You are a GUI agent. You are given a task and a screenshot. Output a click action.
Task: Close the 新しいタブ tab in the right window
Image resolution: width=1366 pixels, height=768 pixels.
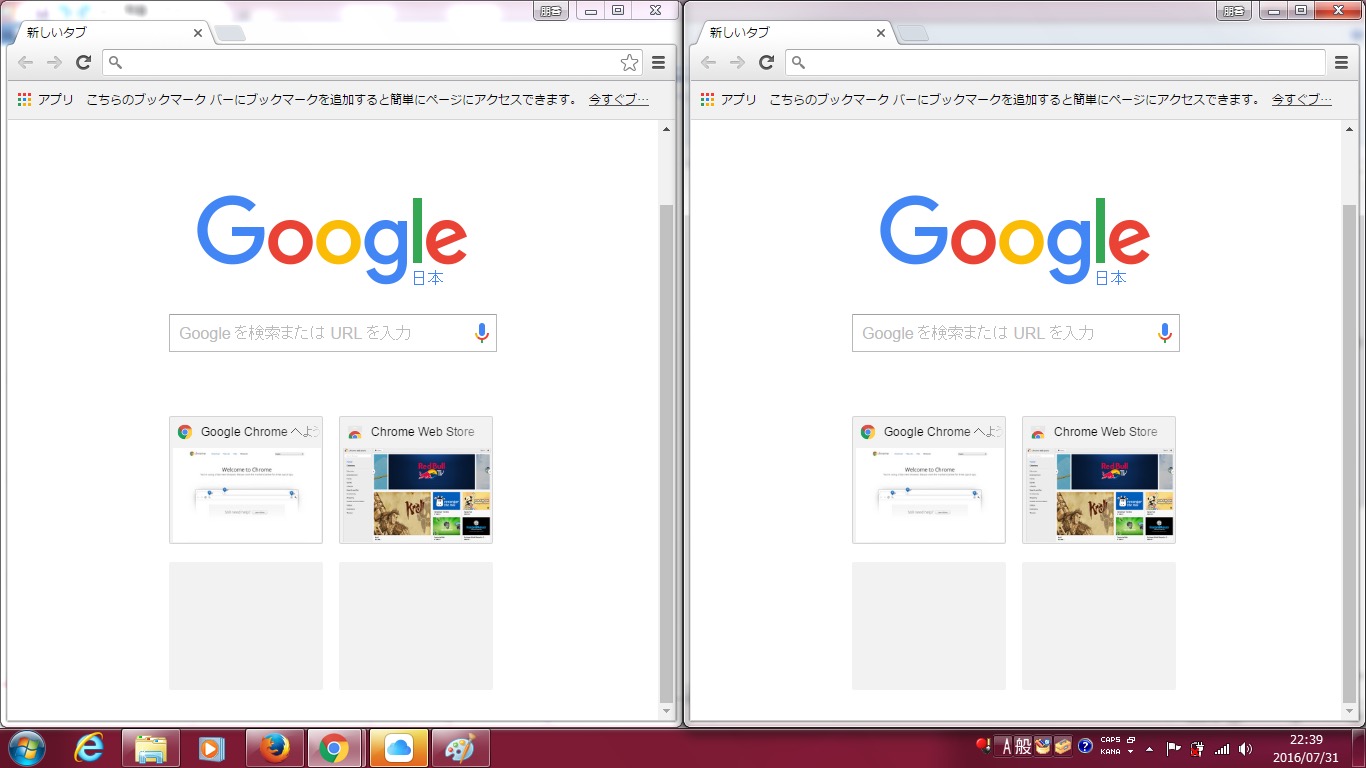(x=880, y=33)
